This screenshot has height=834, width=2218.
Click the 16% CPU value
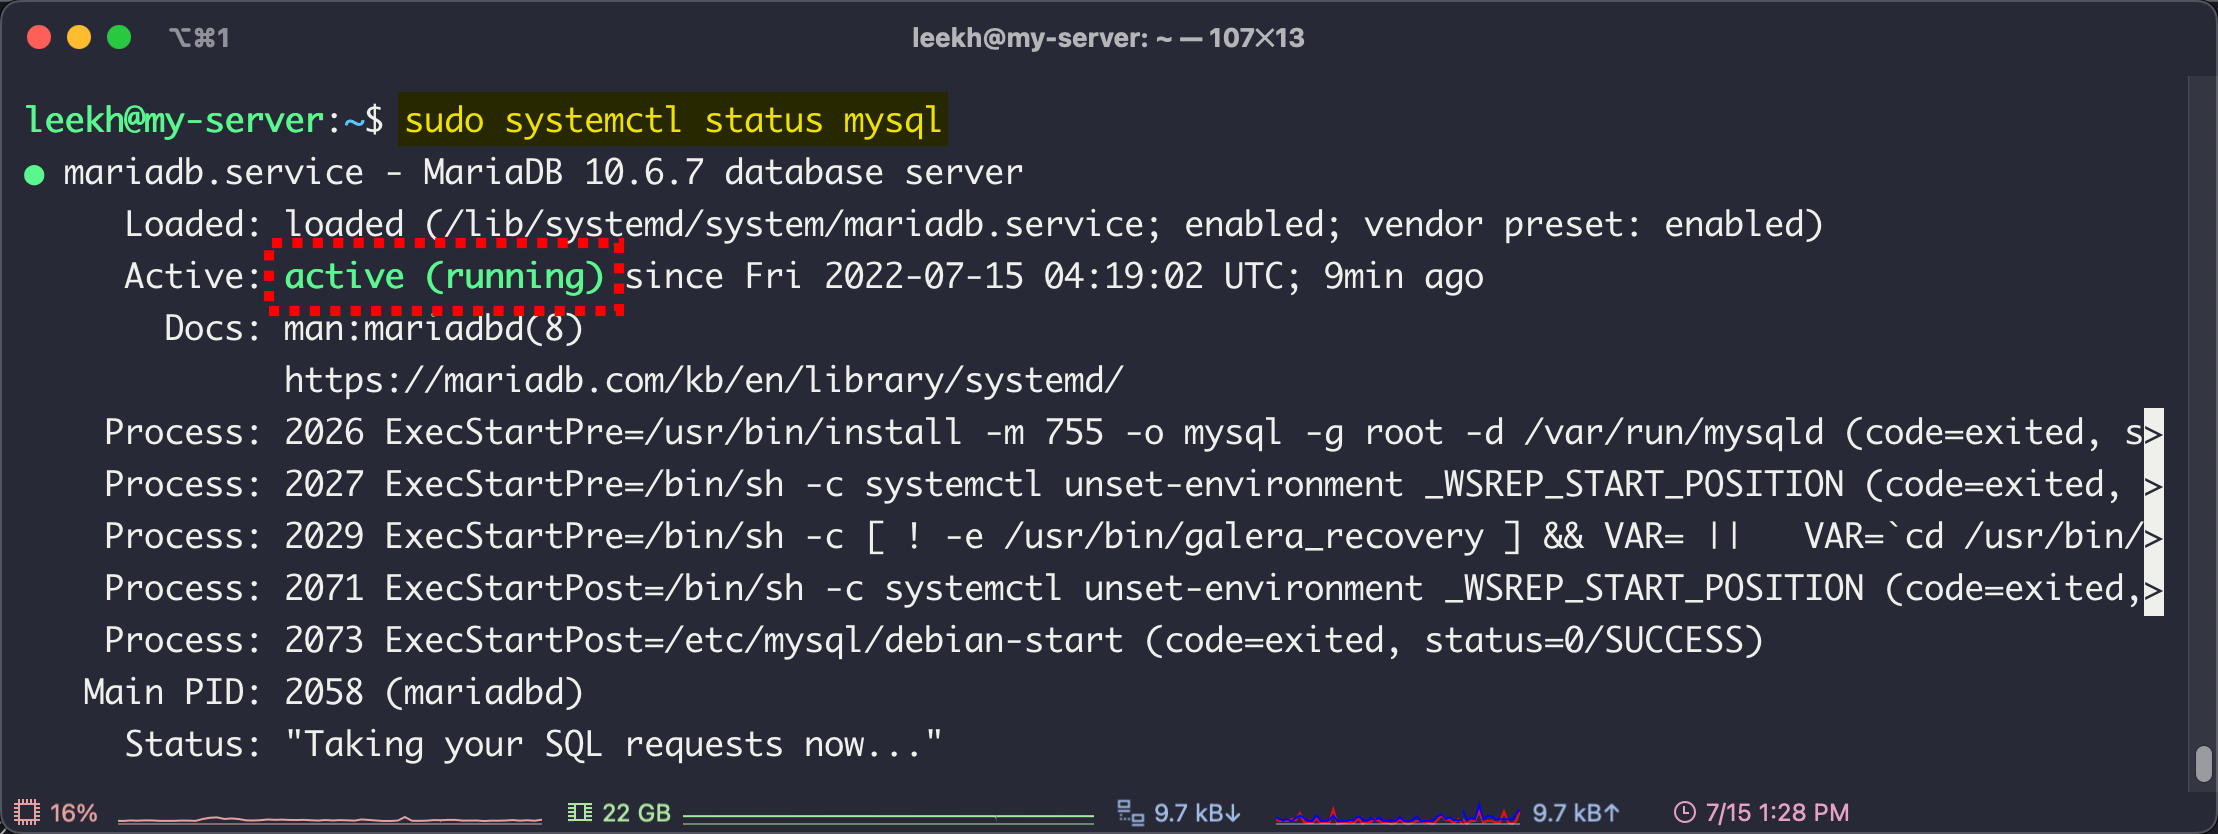[74, 813]
